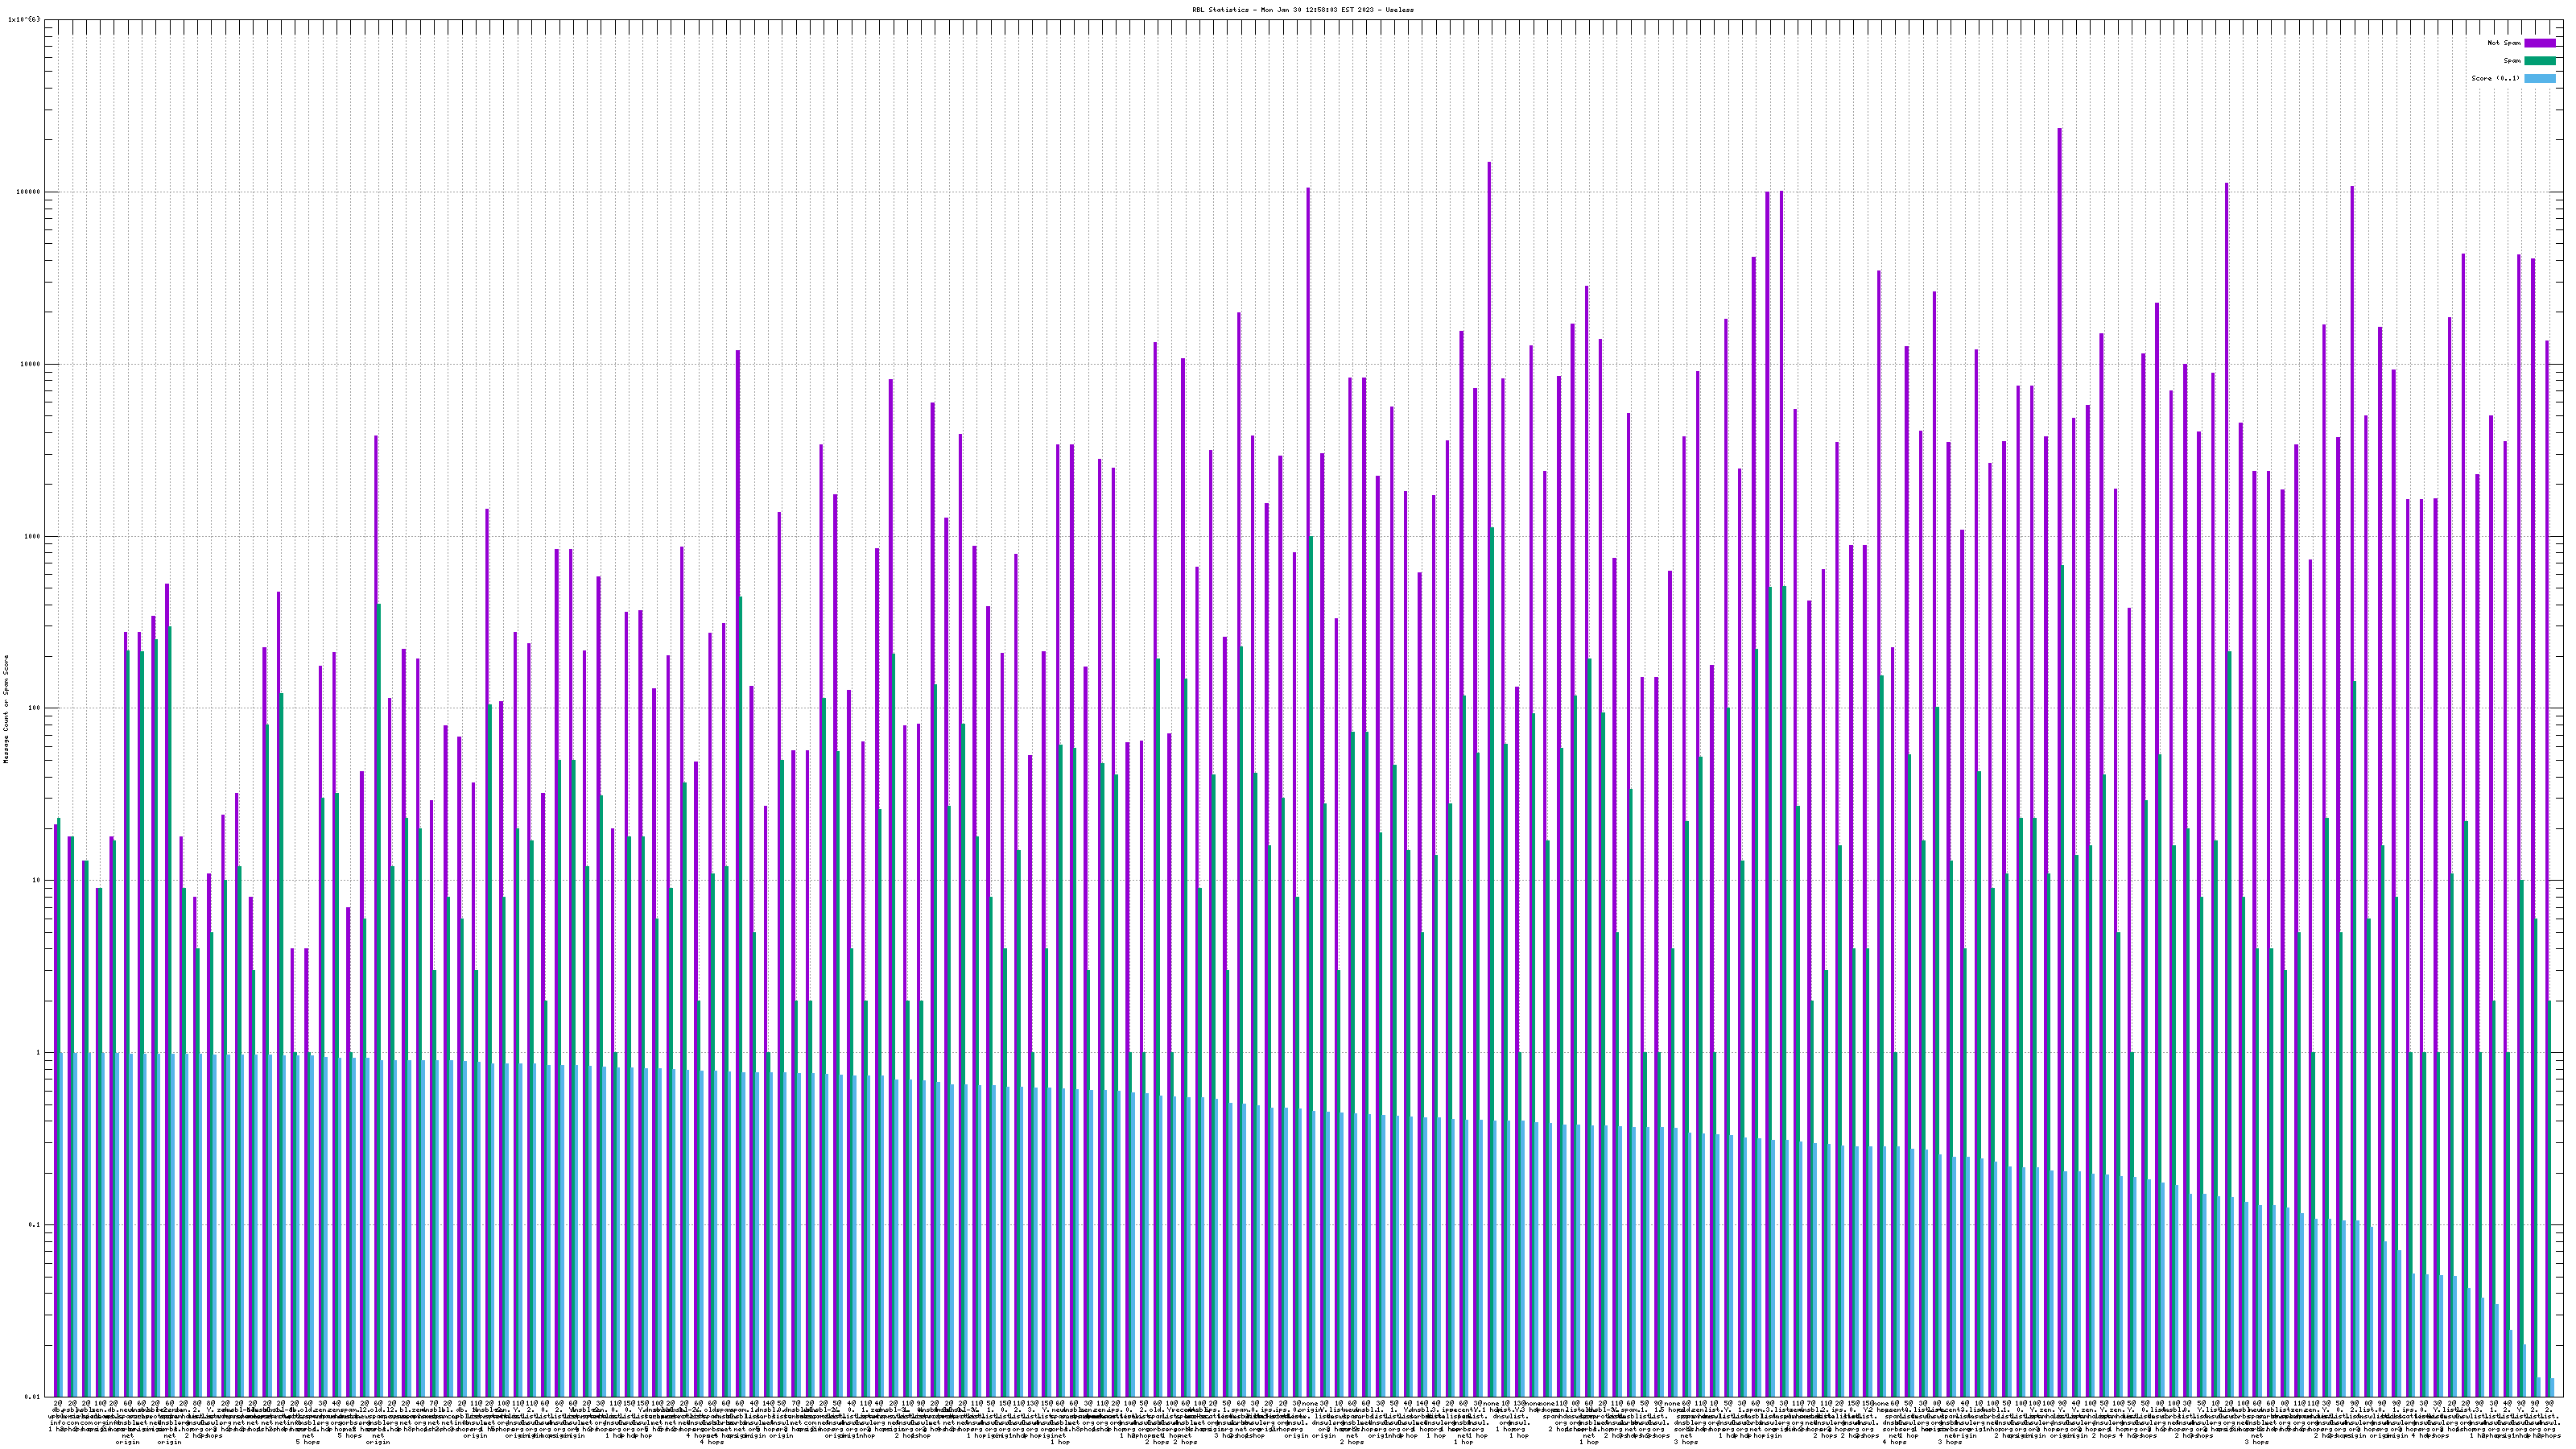Click the 1x10^(6) top y-axis label

(x=24, y=19)
